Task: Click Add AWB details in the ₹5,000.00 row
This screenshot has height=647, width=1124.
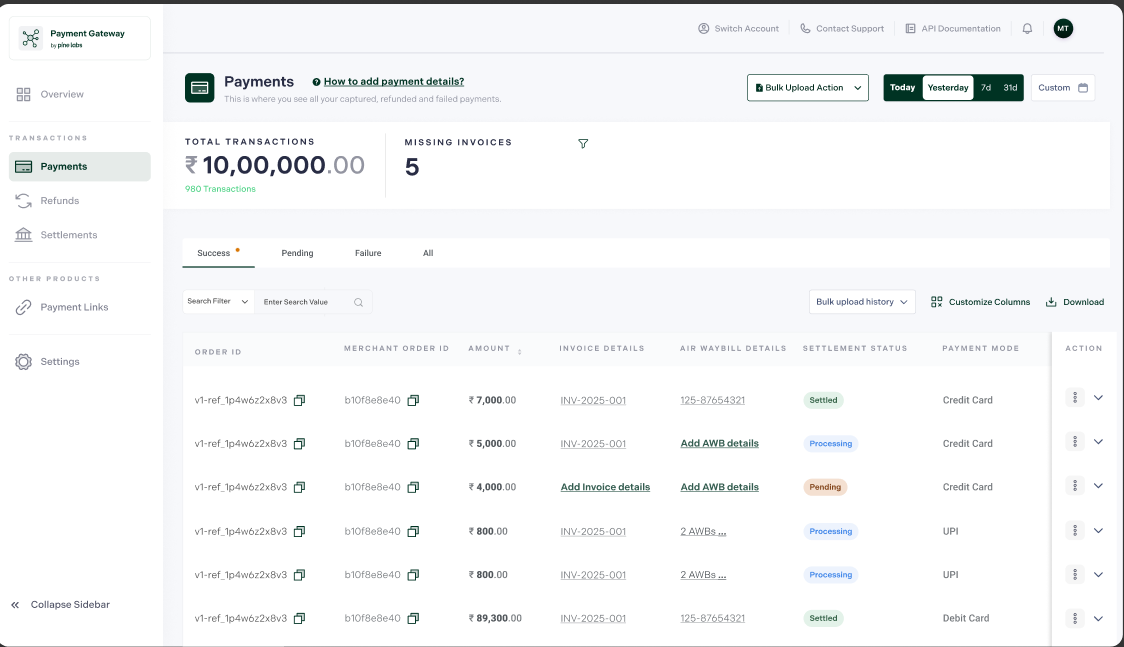Action: (719, 444)
